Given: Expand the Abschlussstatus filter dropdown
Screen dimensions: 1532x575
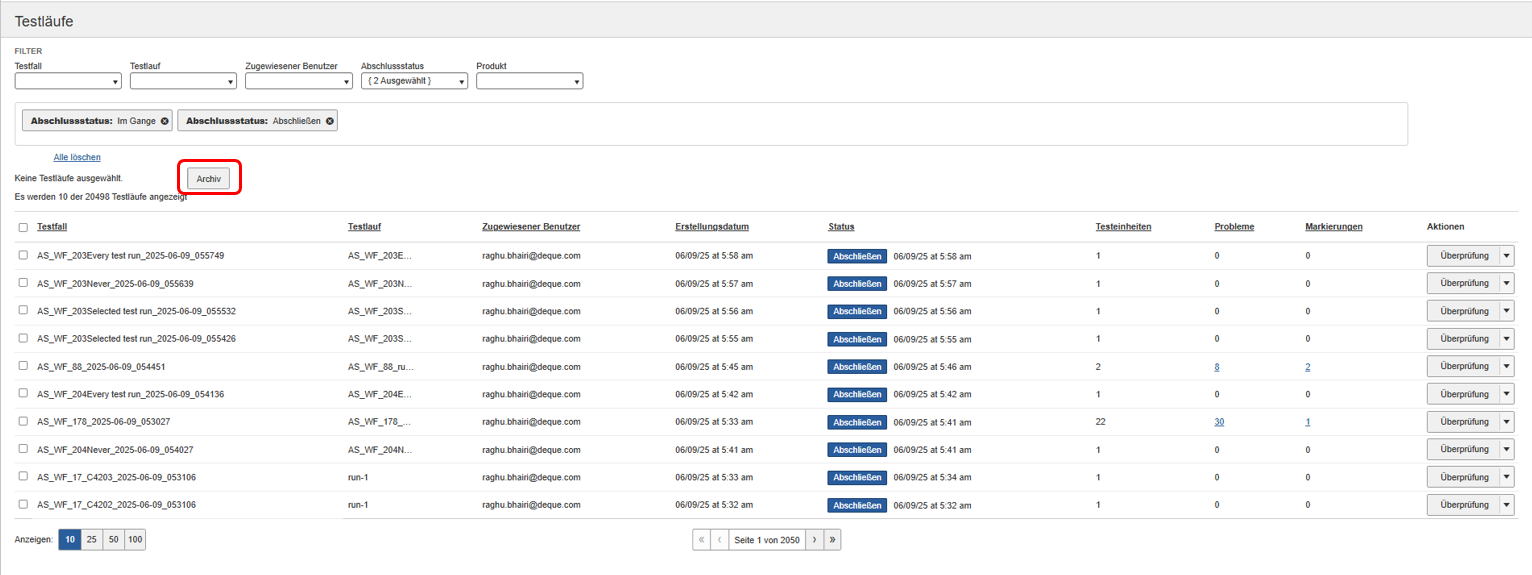Looking at the screenshot, I should [414, 81].
